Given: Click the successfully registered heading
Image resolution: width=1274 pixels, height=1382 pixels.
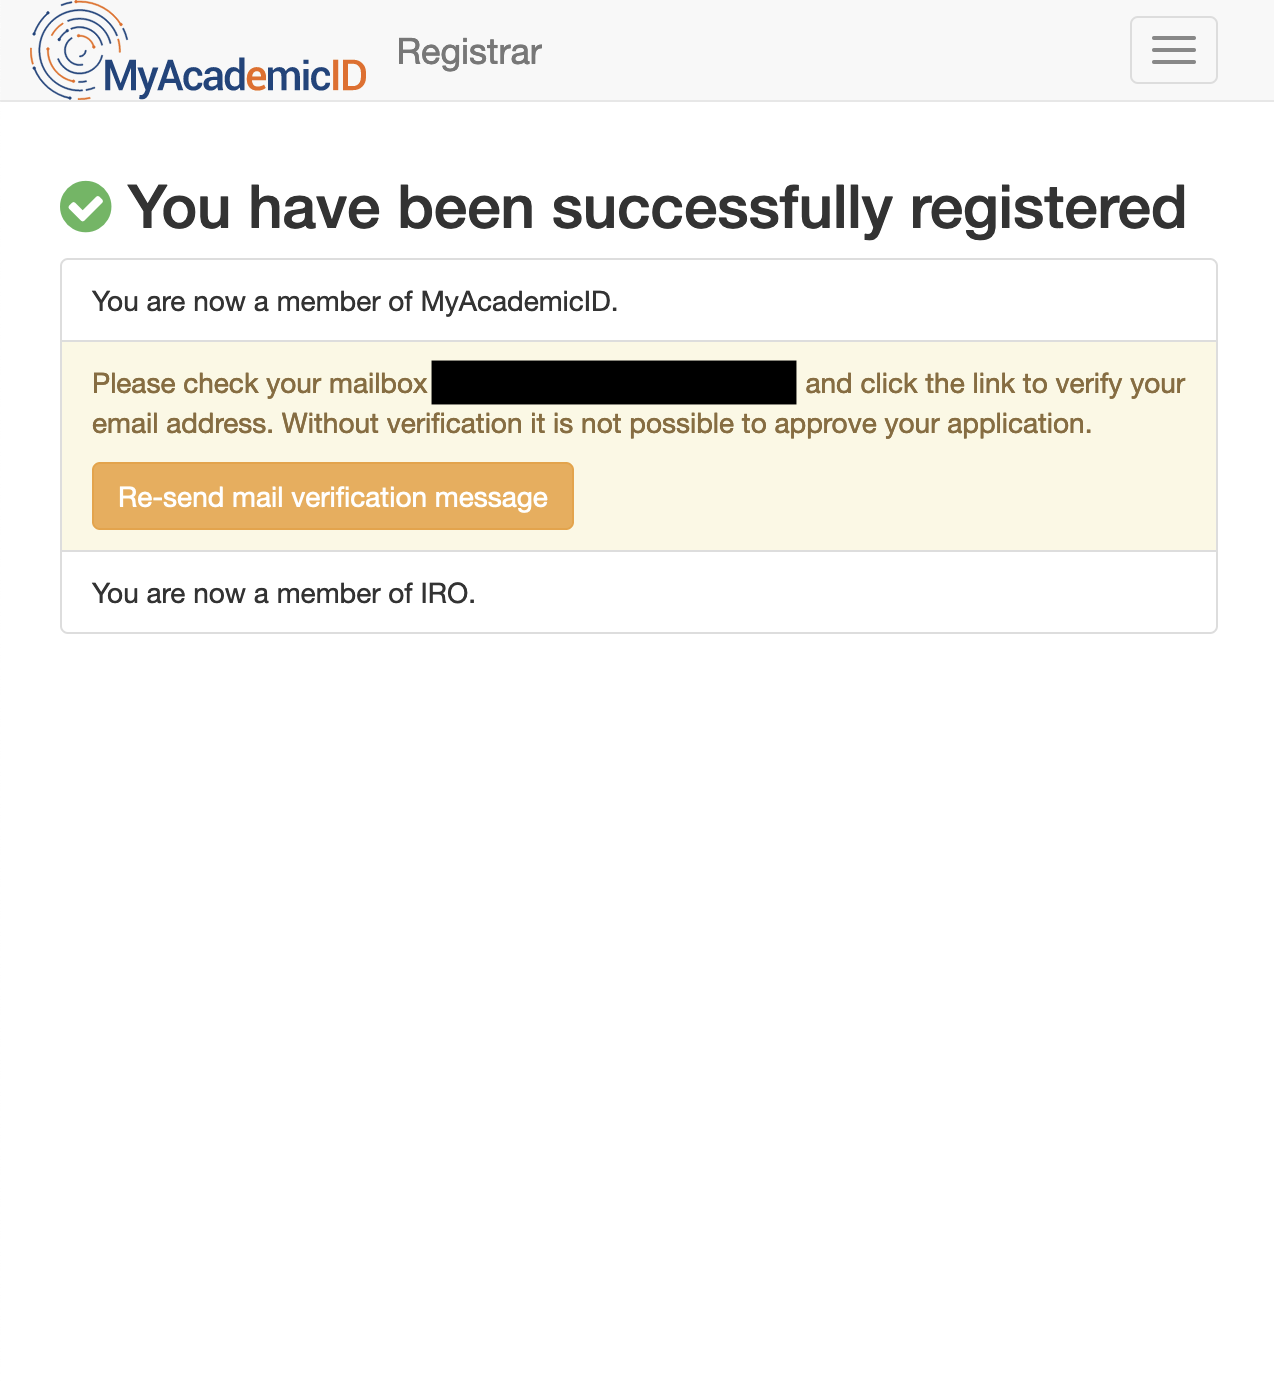Looking at the screenshot, I should 656,208.
